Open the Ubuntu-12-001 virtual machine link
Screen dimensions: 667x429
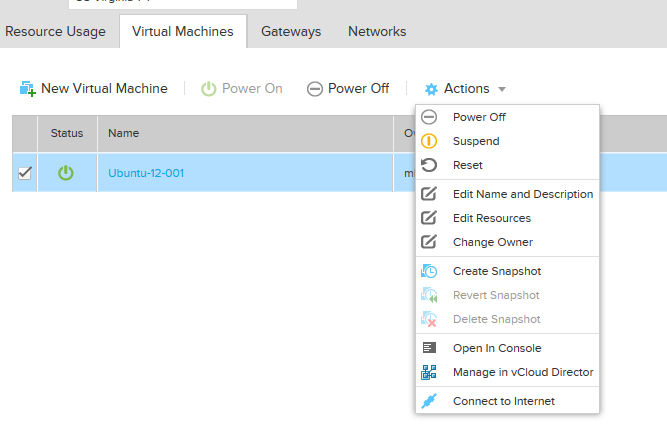[146, 173]
